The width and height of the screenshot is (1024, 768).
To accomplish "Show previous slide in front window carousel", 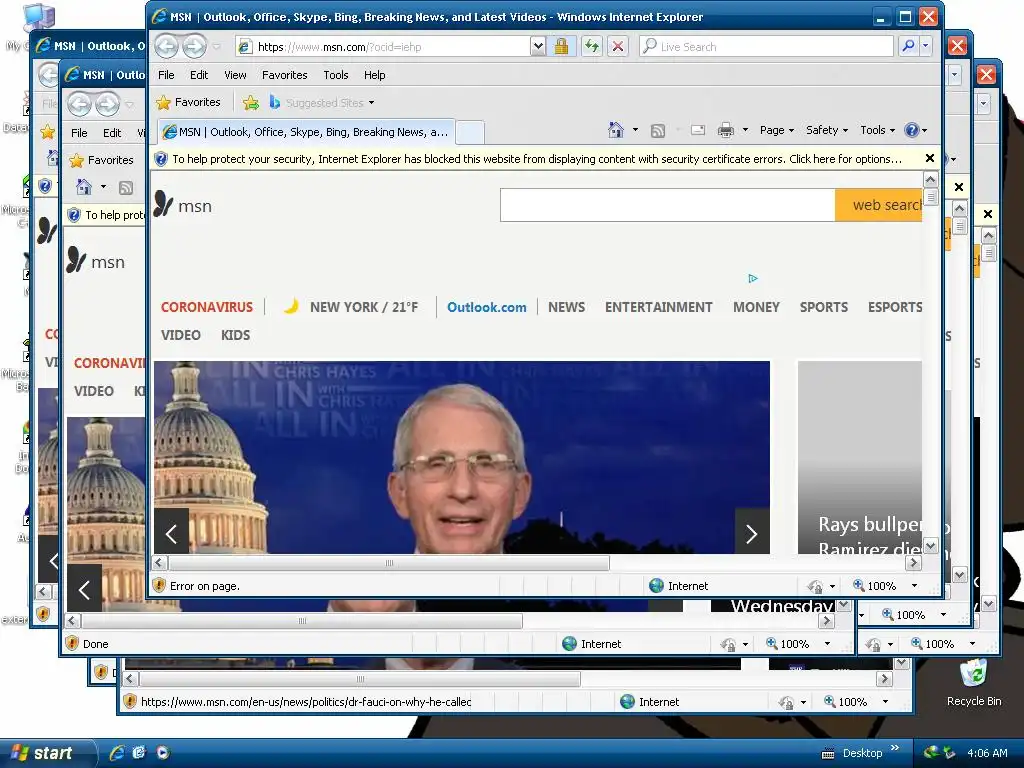I will coord(172,533).
